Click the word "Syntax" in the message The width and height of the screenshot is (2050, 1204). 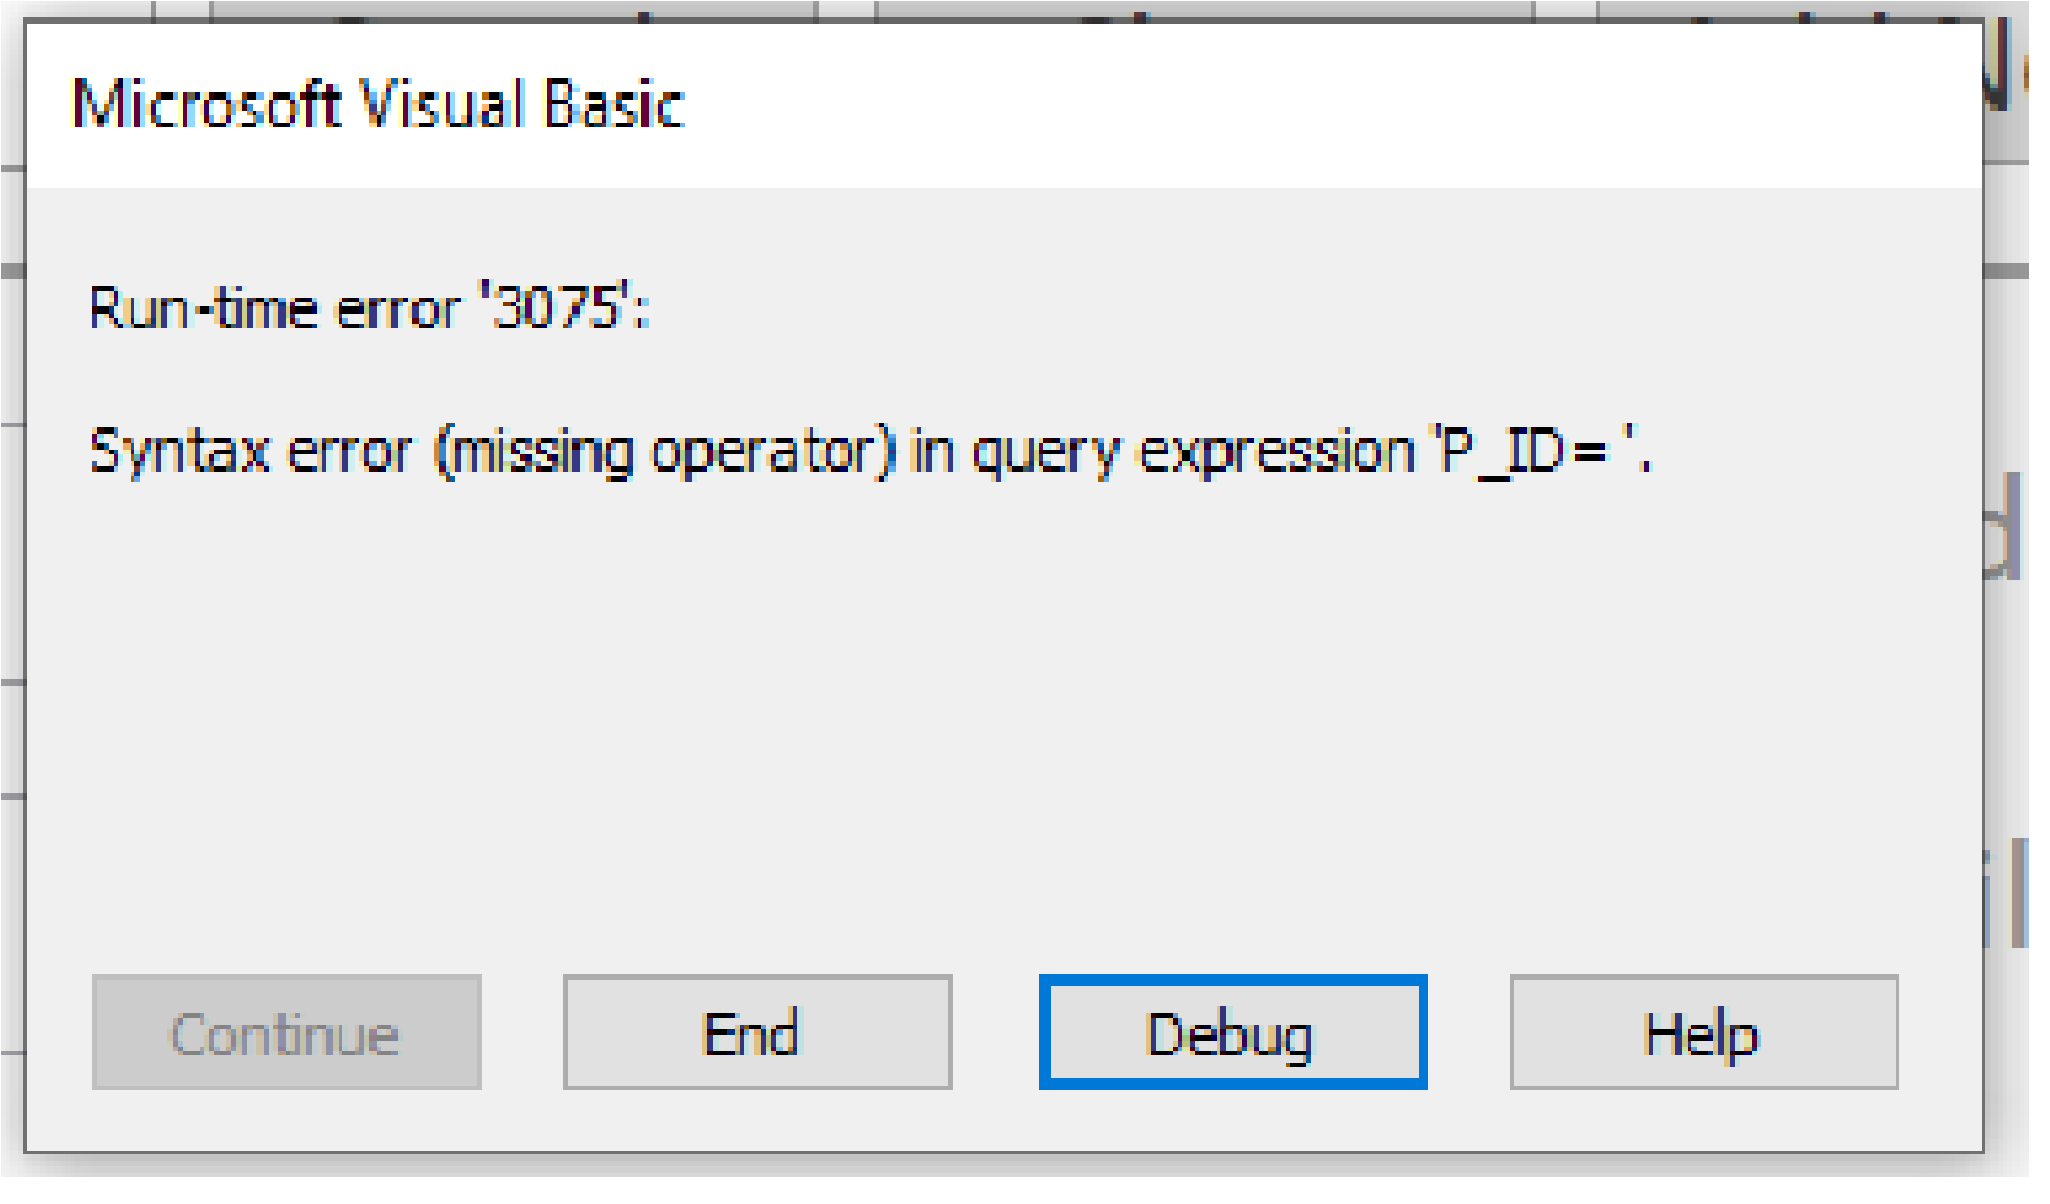179,452
